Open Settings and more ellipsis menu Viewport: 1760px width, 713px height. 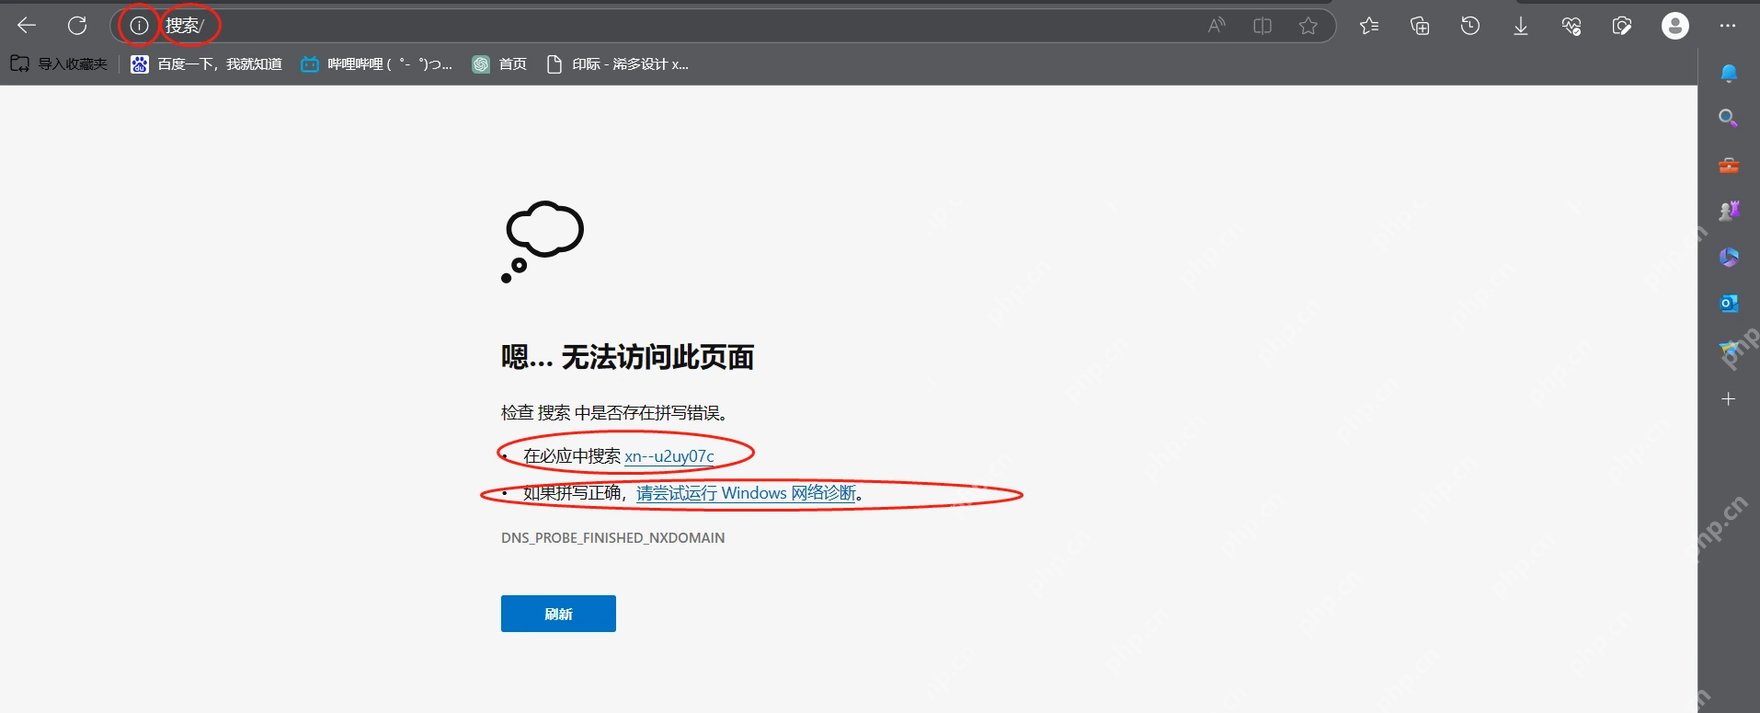click(1727, 26)
